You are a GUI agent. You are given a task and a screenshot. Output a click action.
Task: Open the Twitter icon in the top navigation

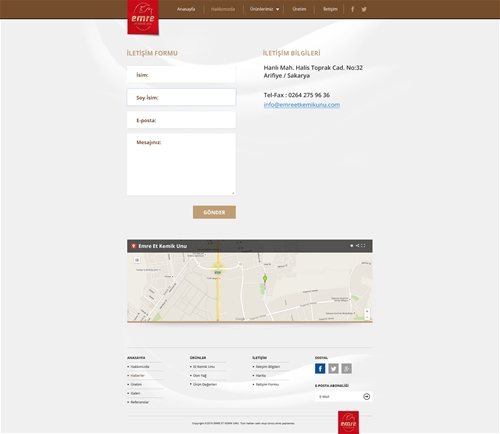(364, 9)
